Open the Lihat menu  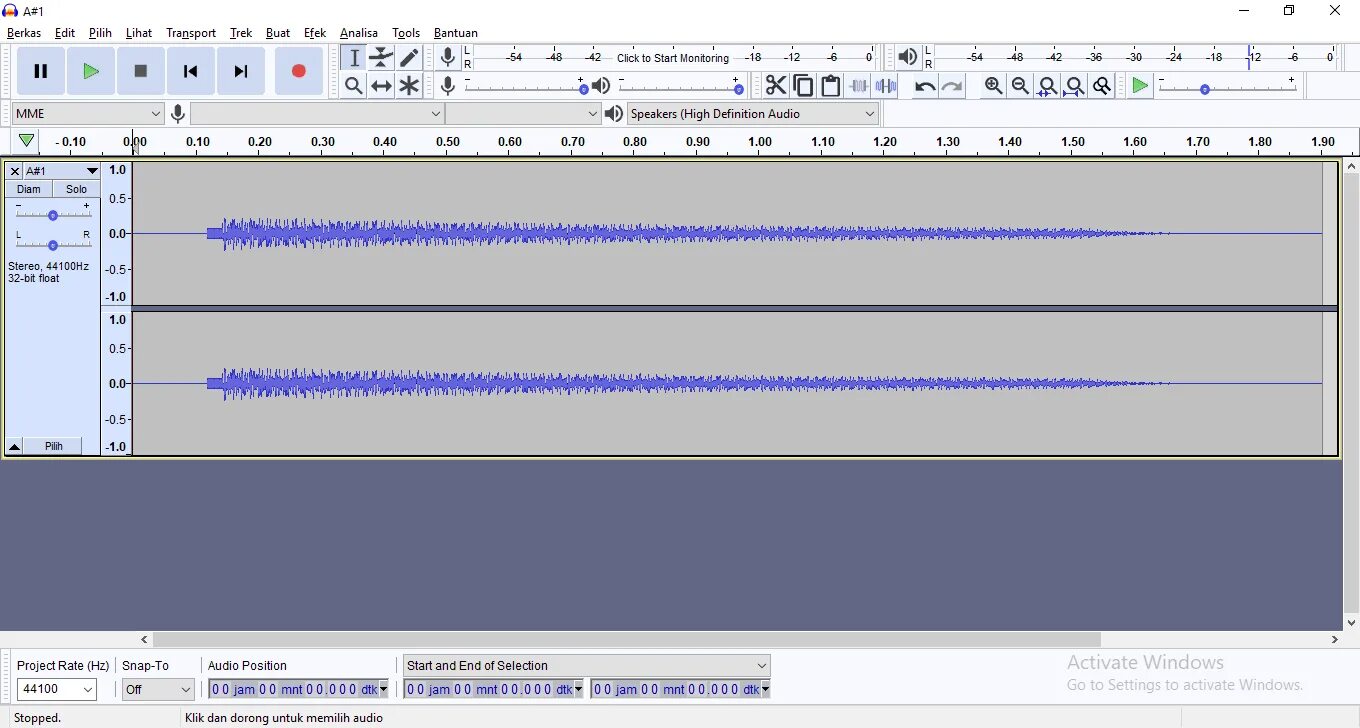[139, 33]
